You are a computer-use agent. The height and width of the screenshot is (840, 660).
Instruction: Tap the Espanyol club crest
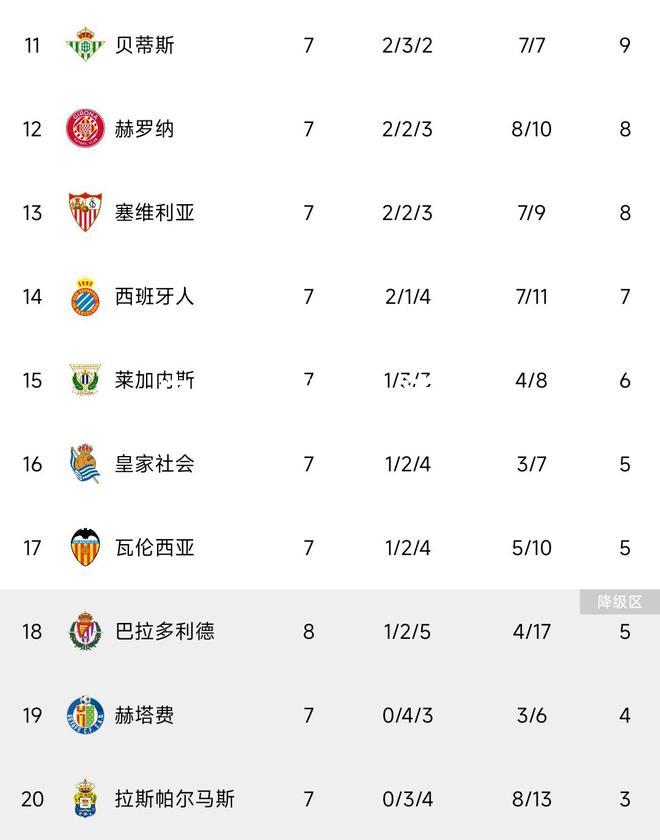(x=85, y=296)
